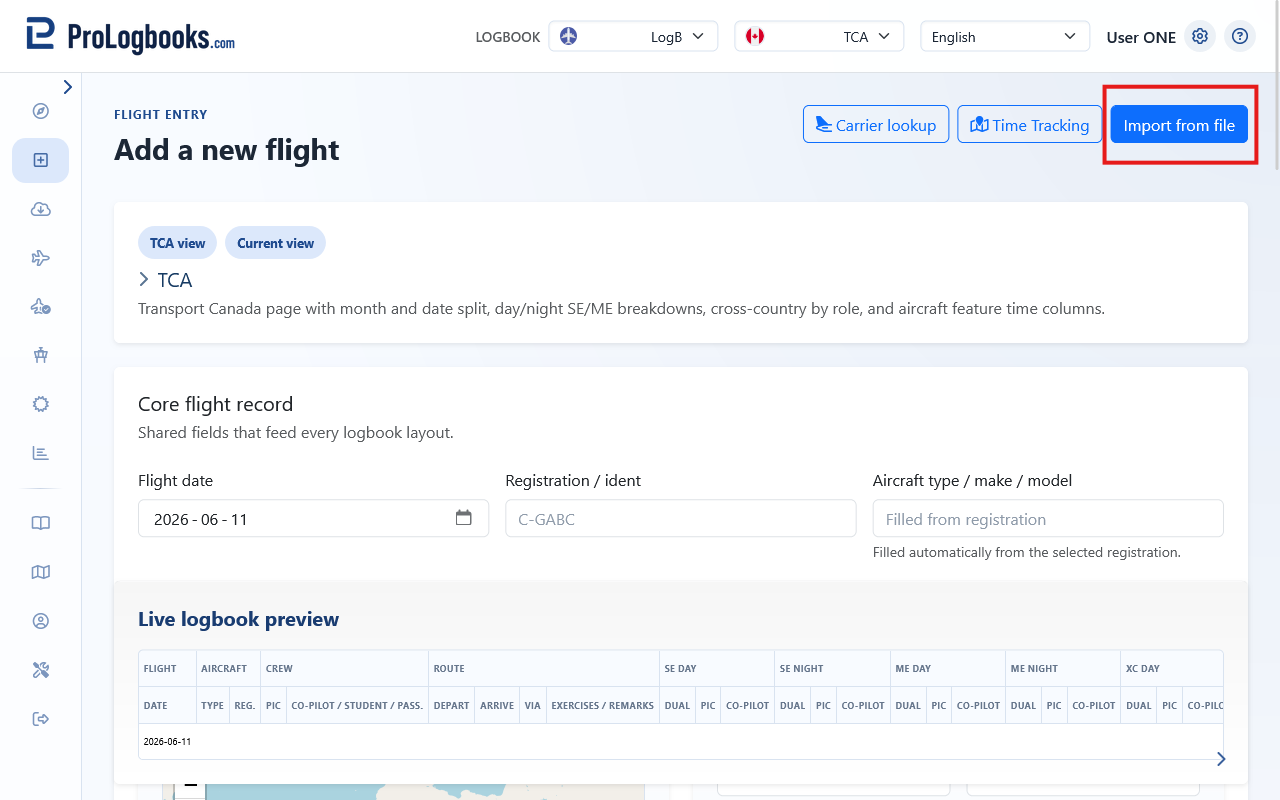
Task: Click the Flight date field
Action: coord(313,519)
